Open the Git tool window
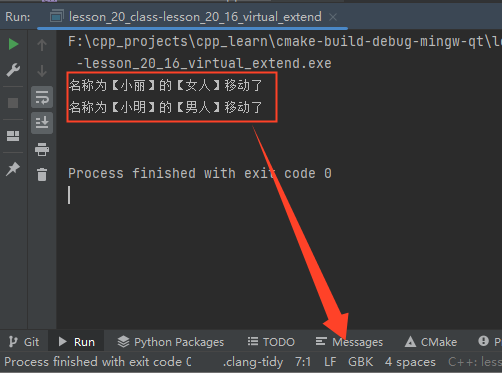Viewport: 502px width, 373px height. pyautogui.click(x=24, y=342)
